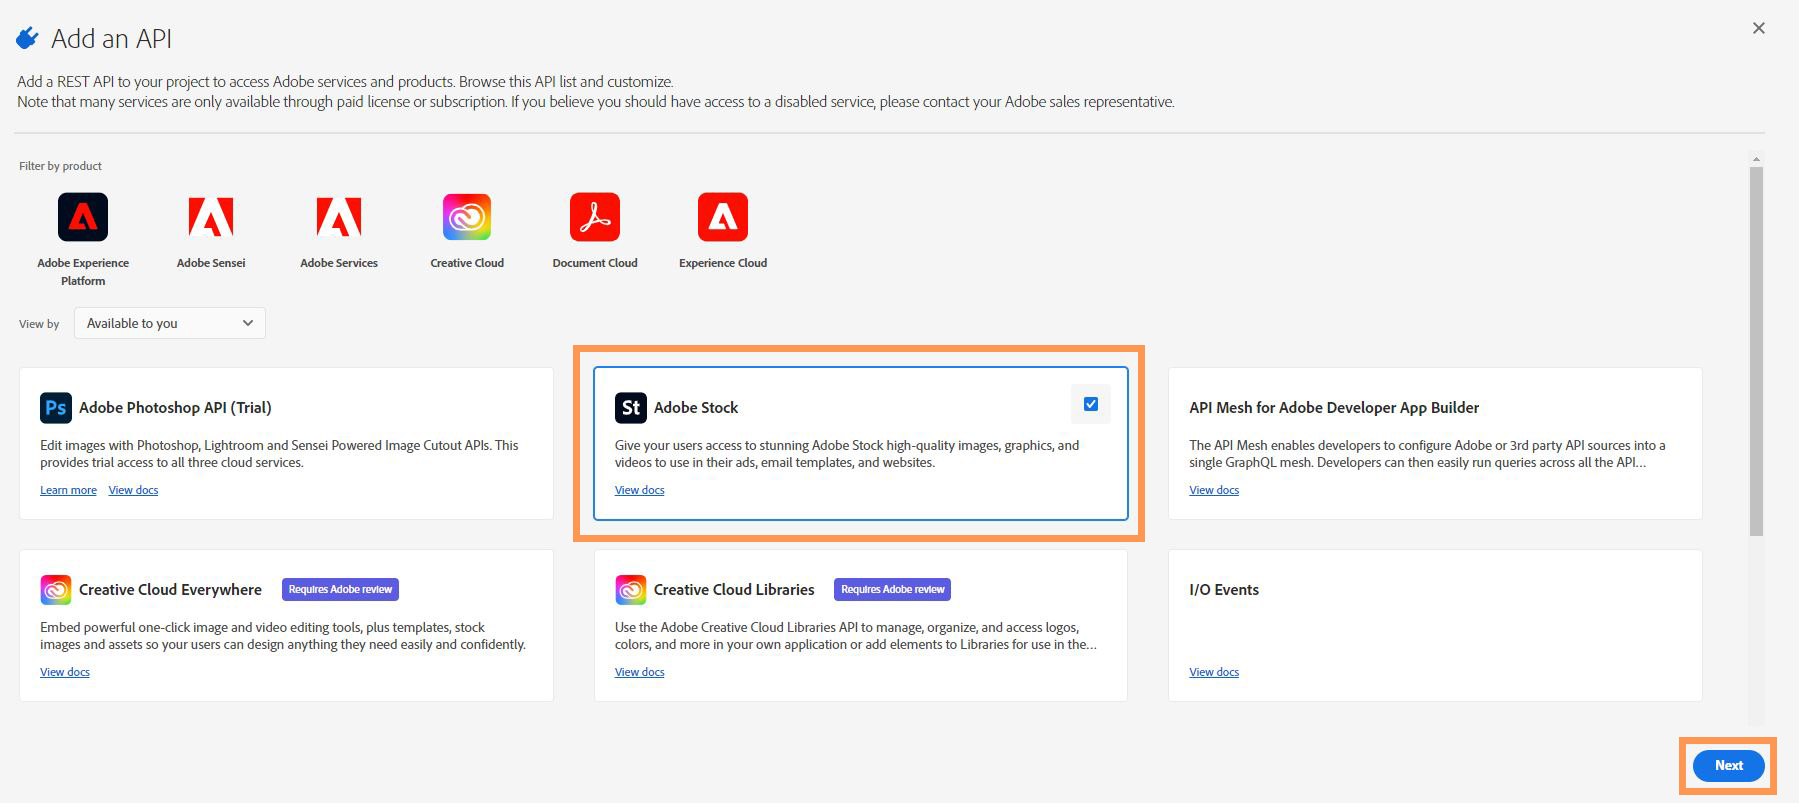Click the Add an API heading
The image size is (1799, 803).
(112, 39)
